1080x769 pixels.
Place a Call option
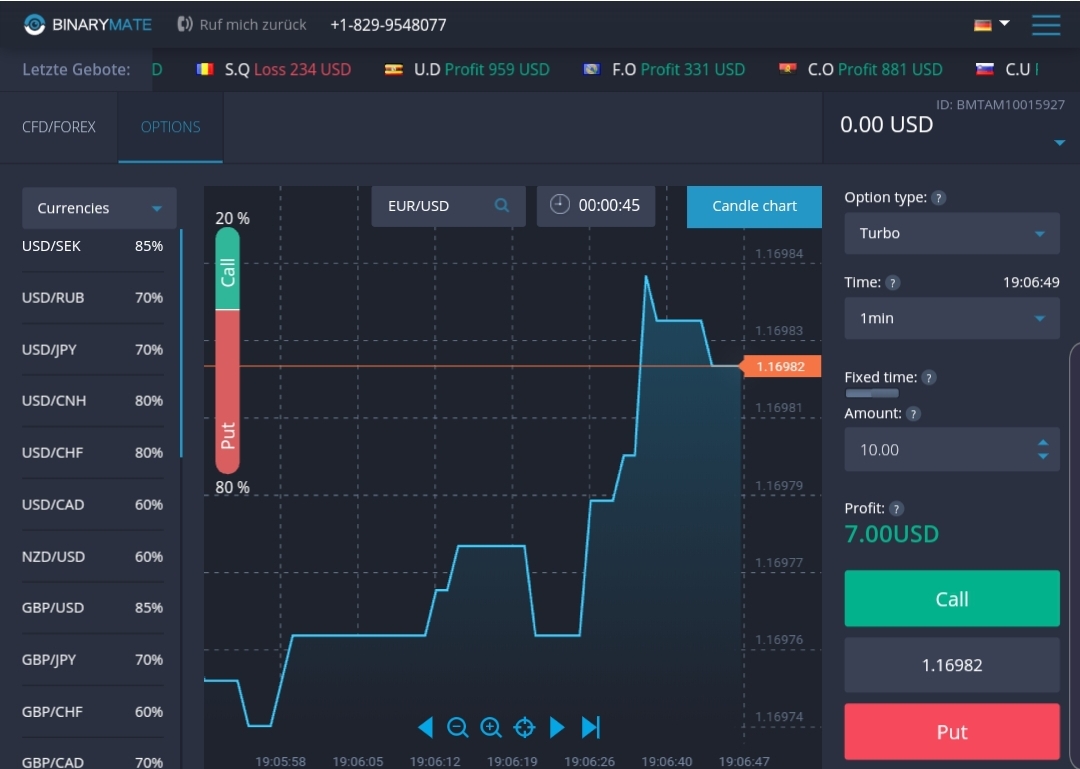coord(952,598)
